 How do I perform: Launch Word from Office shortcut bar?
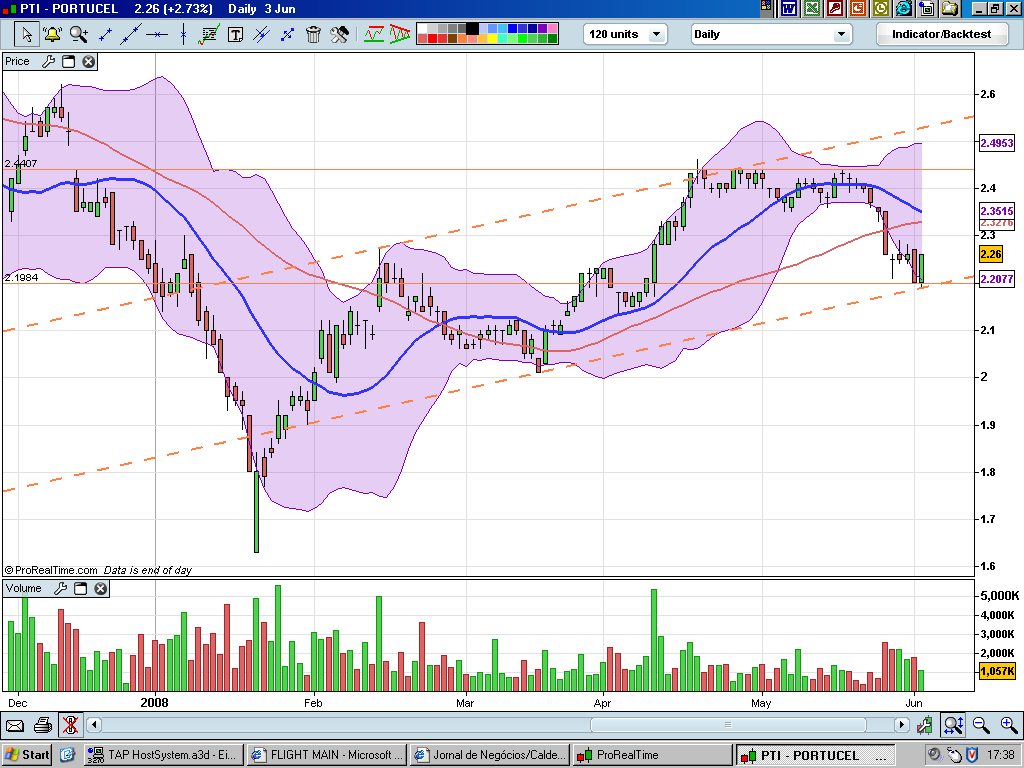point(789,8)
